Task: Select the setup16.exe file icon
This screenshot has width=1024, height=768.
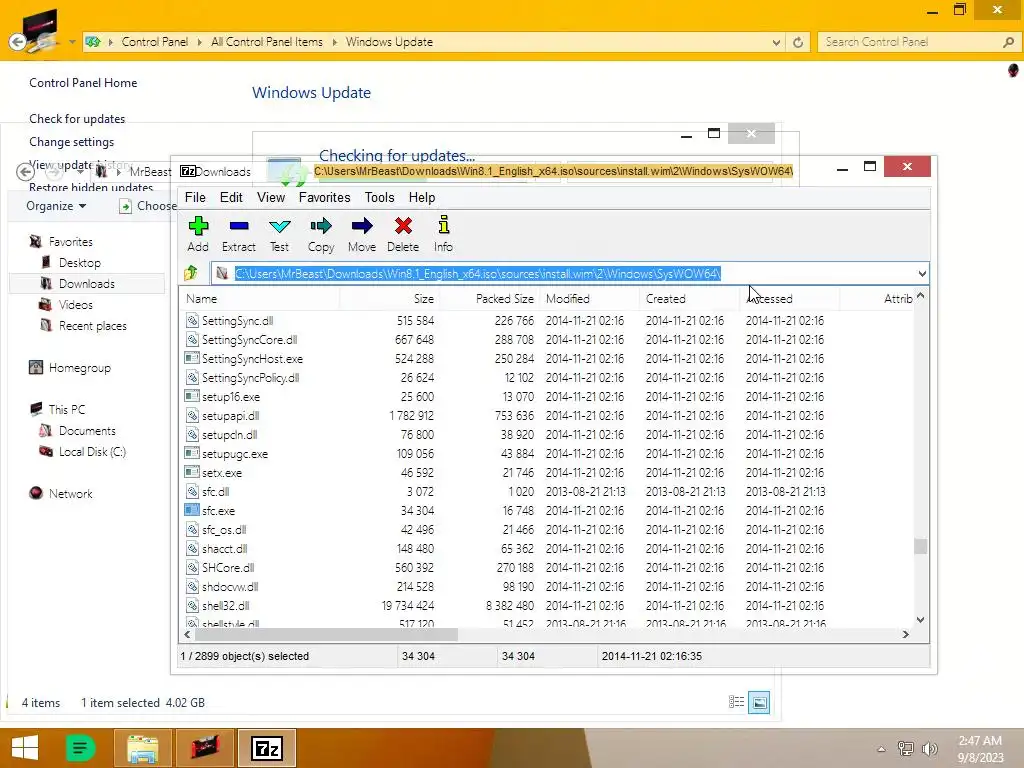Action: point(192,396)
